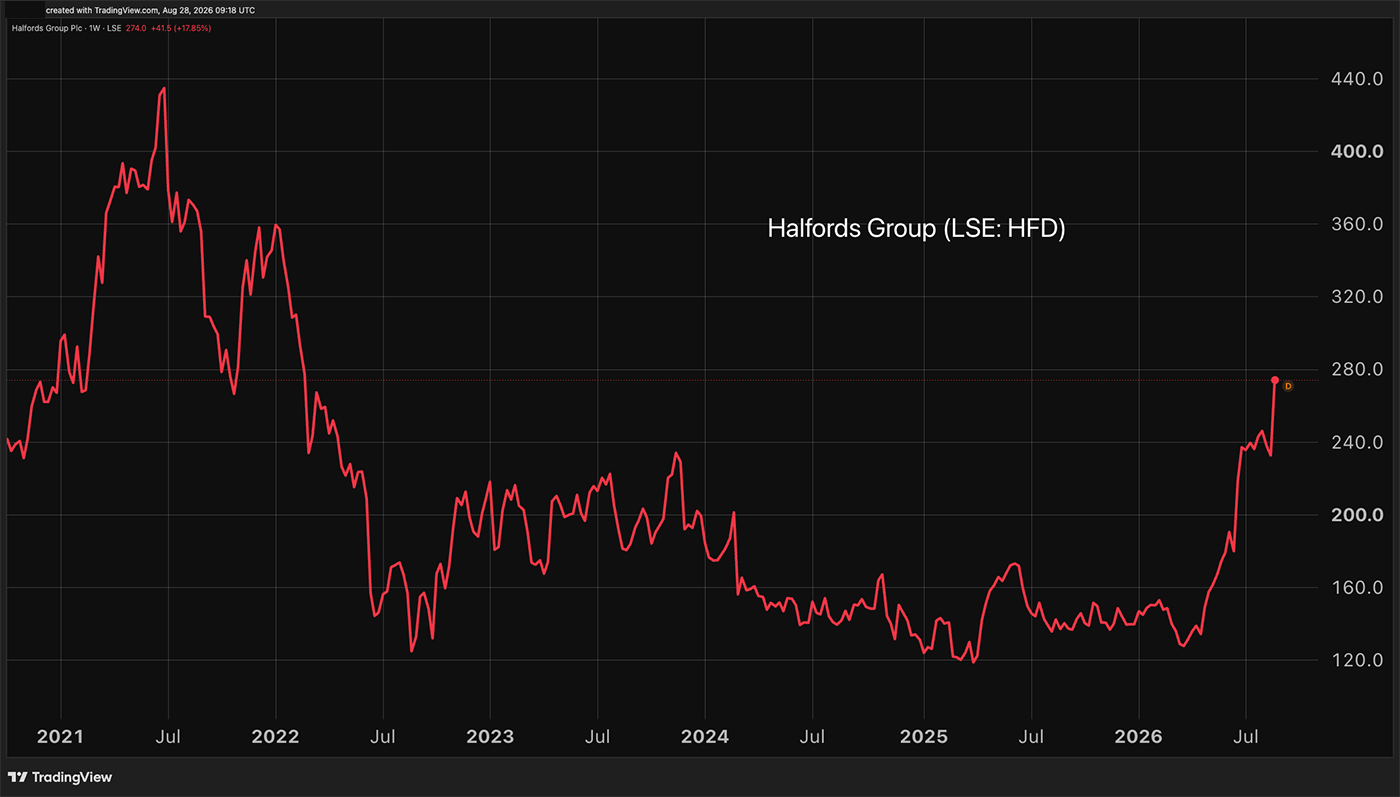This screenshot has width=1400, height=797.
Task: Click the 160.0 price axis label
Action: coord(1356,588)
